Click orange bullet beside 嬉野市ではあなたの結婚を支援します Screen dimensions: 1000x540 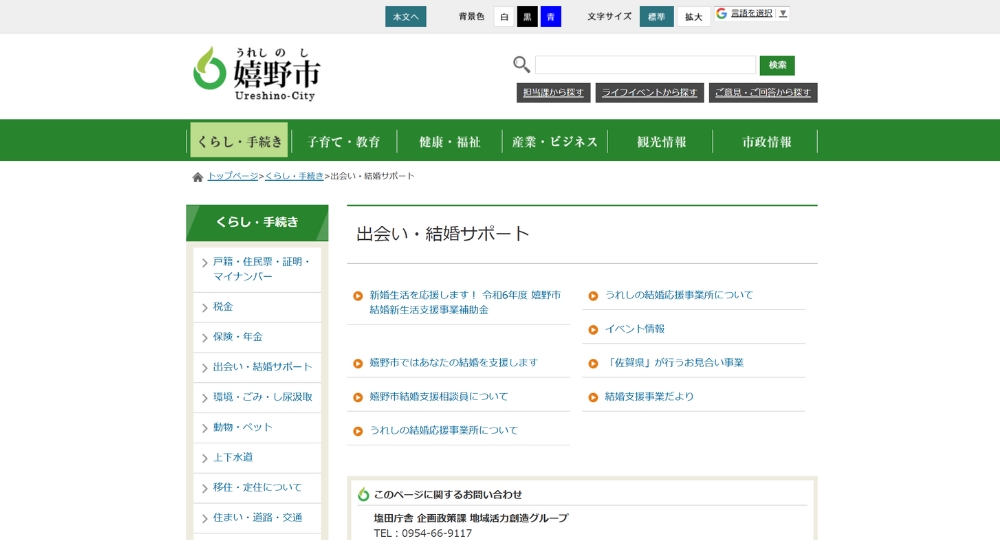(x=358, y=363)
